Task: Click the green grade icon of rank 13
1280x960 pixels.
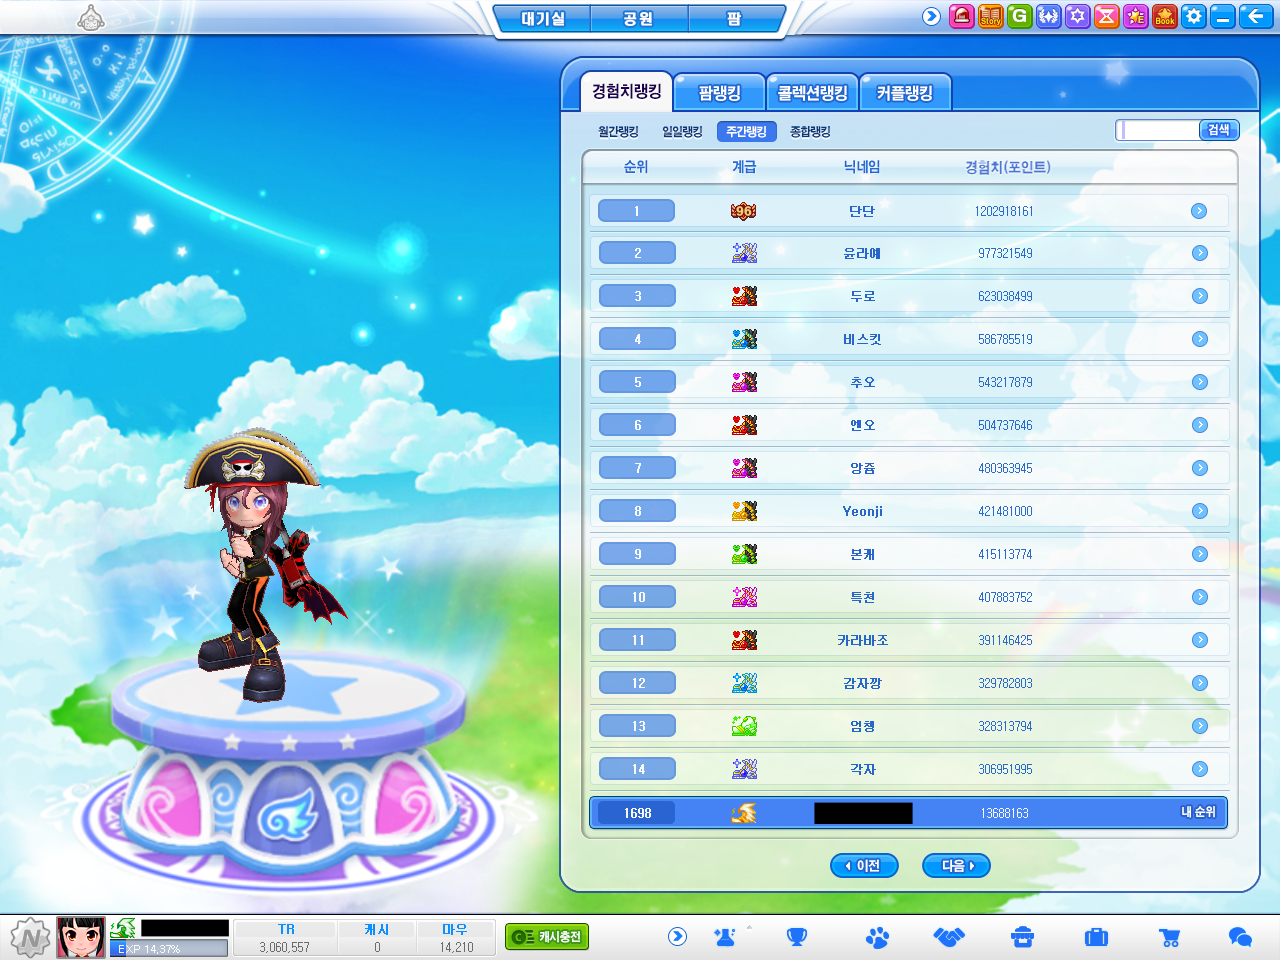Action: pos(744,726)
